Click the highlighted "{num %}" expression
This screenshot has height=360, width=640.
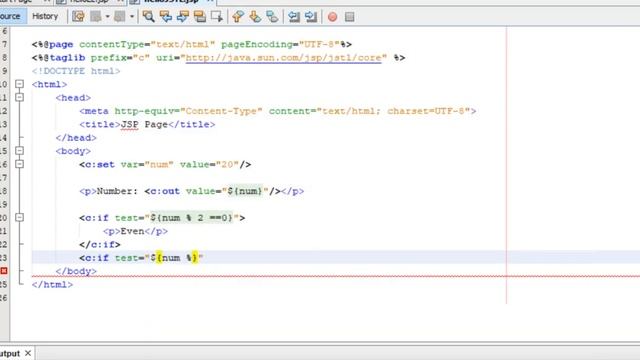177,258
